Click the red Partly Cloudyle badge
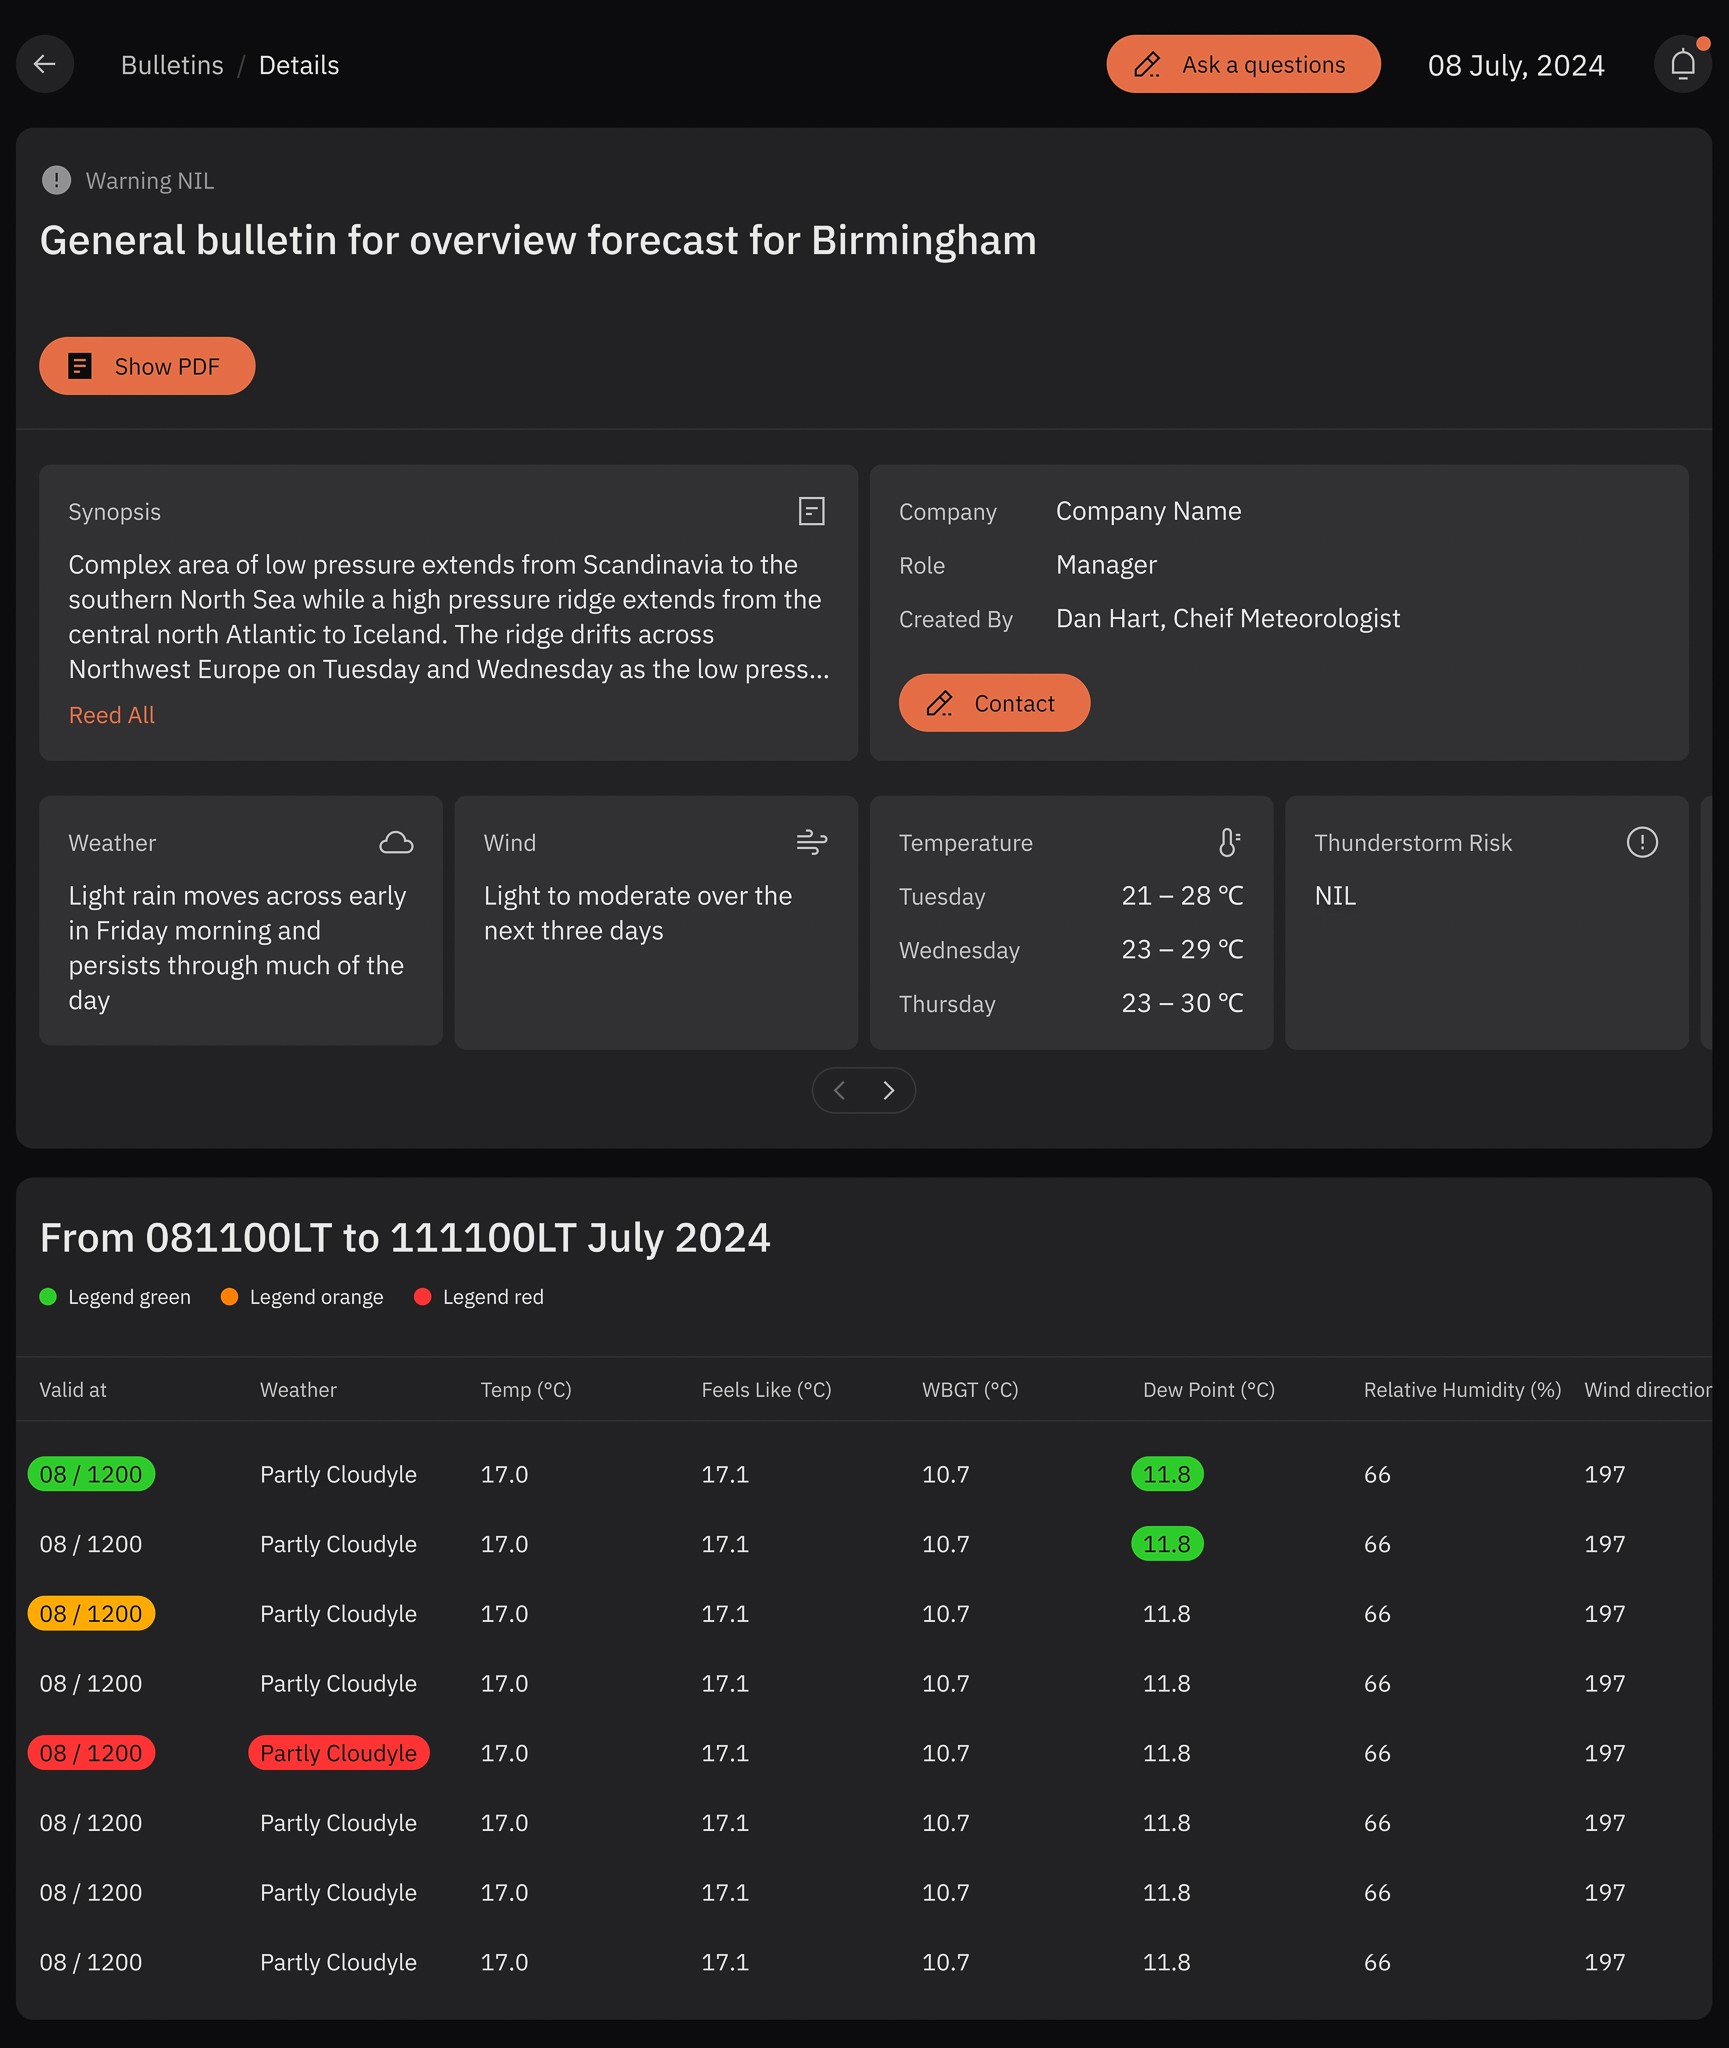 (x=339, y=1753)
